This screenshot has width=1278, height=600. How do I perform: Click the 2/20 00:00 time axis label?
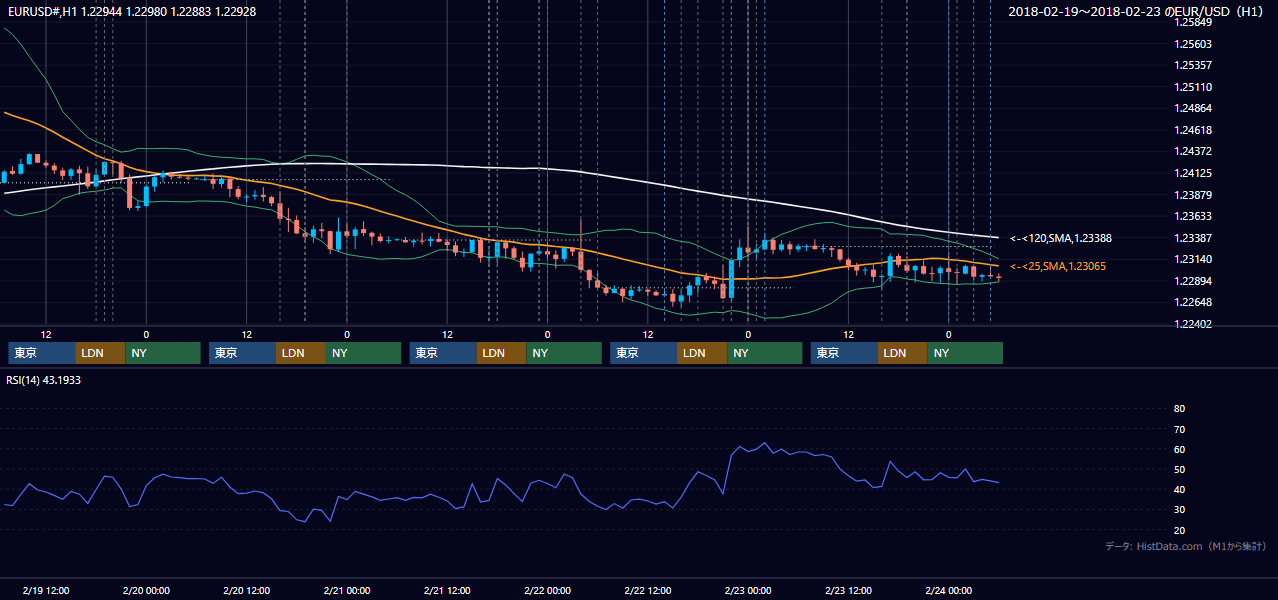146,590
